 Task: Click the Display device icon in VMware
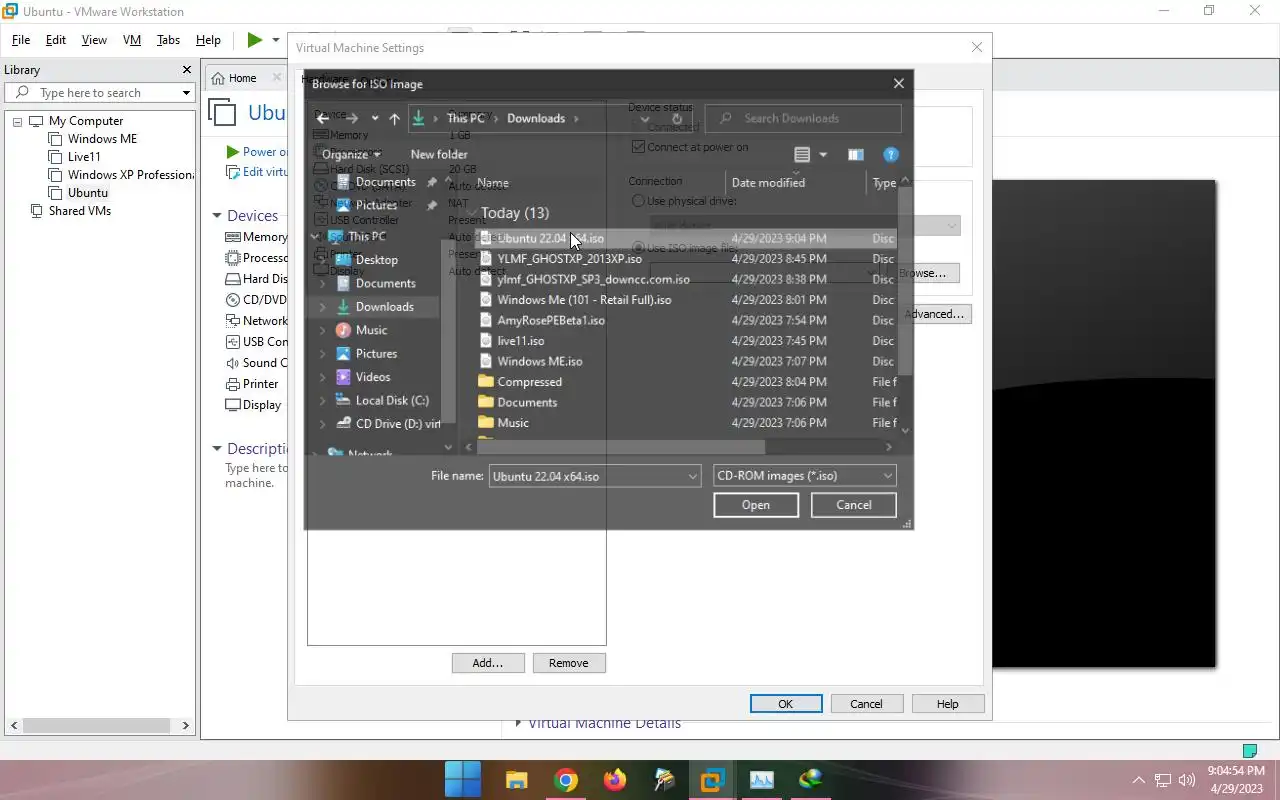pos(233,405)
